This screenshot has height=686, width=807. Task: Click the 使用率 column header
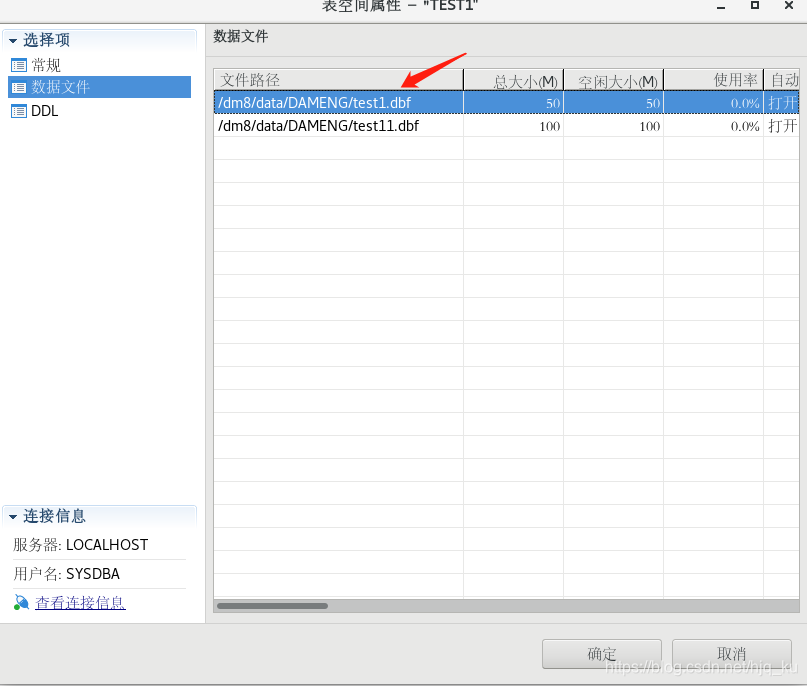[x=713, y=80]
